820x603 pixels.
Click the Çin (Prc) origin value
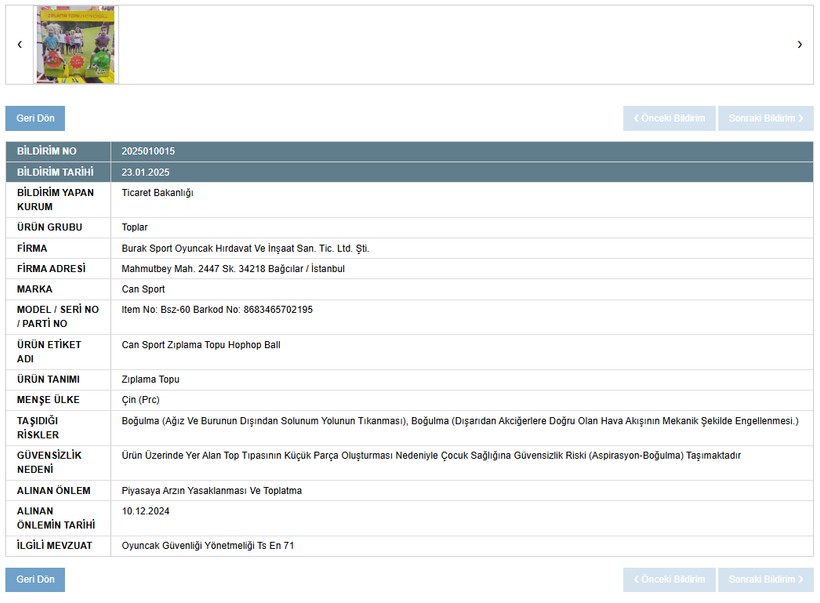141,400
